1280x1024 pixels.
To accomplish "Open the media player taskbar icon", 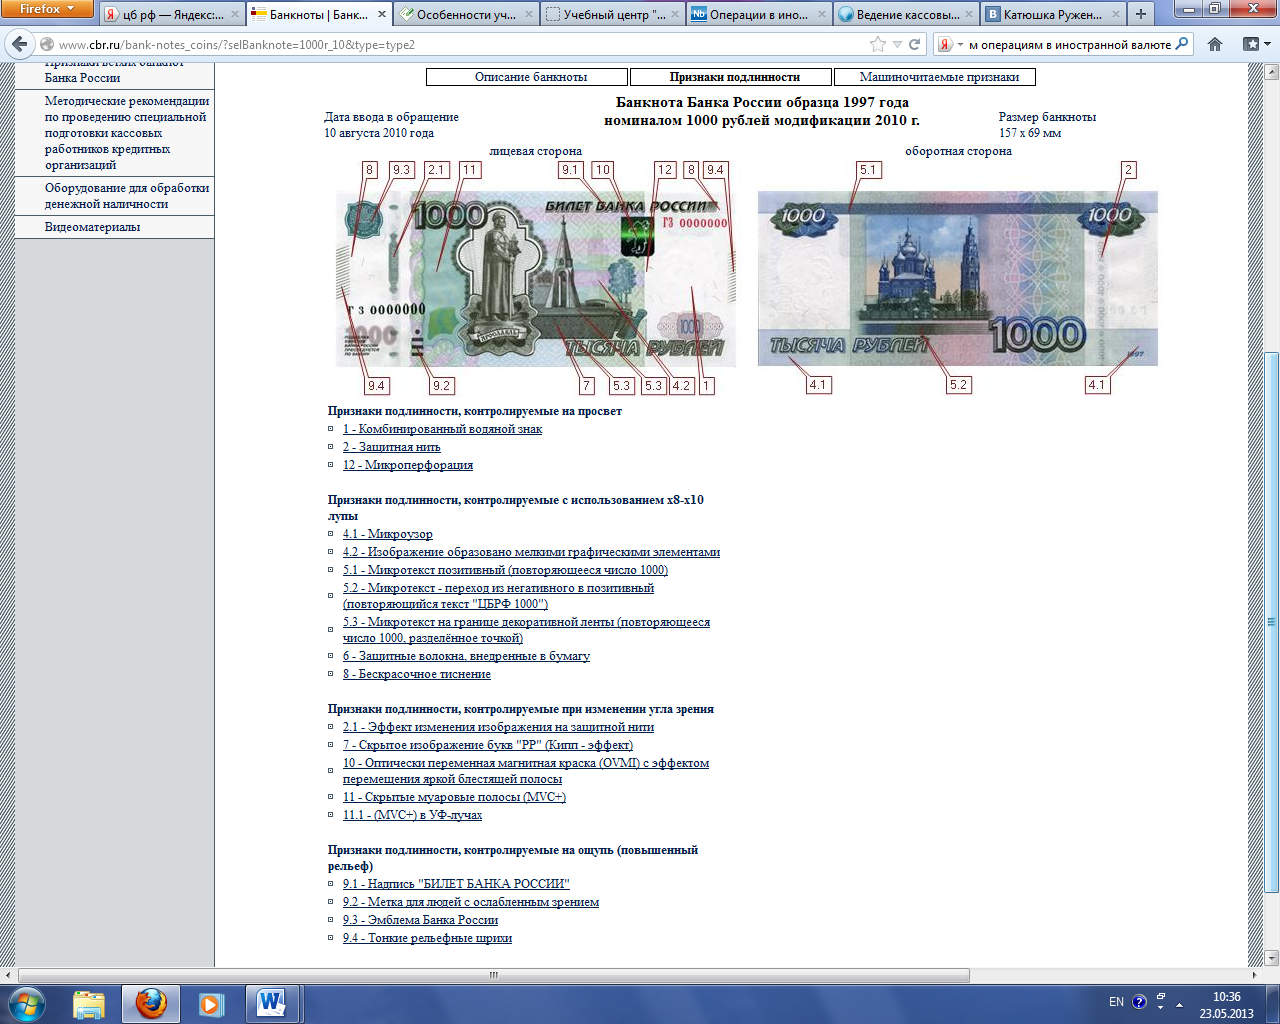I will (x=211, y=1004).
